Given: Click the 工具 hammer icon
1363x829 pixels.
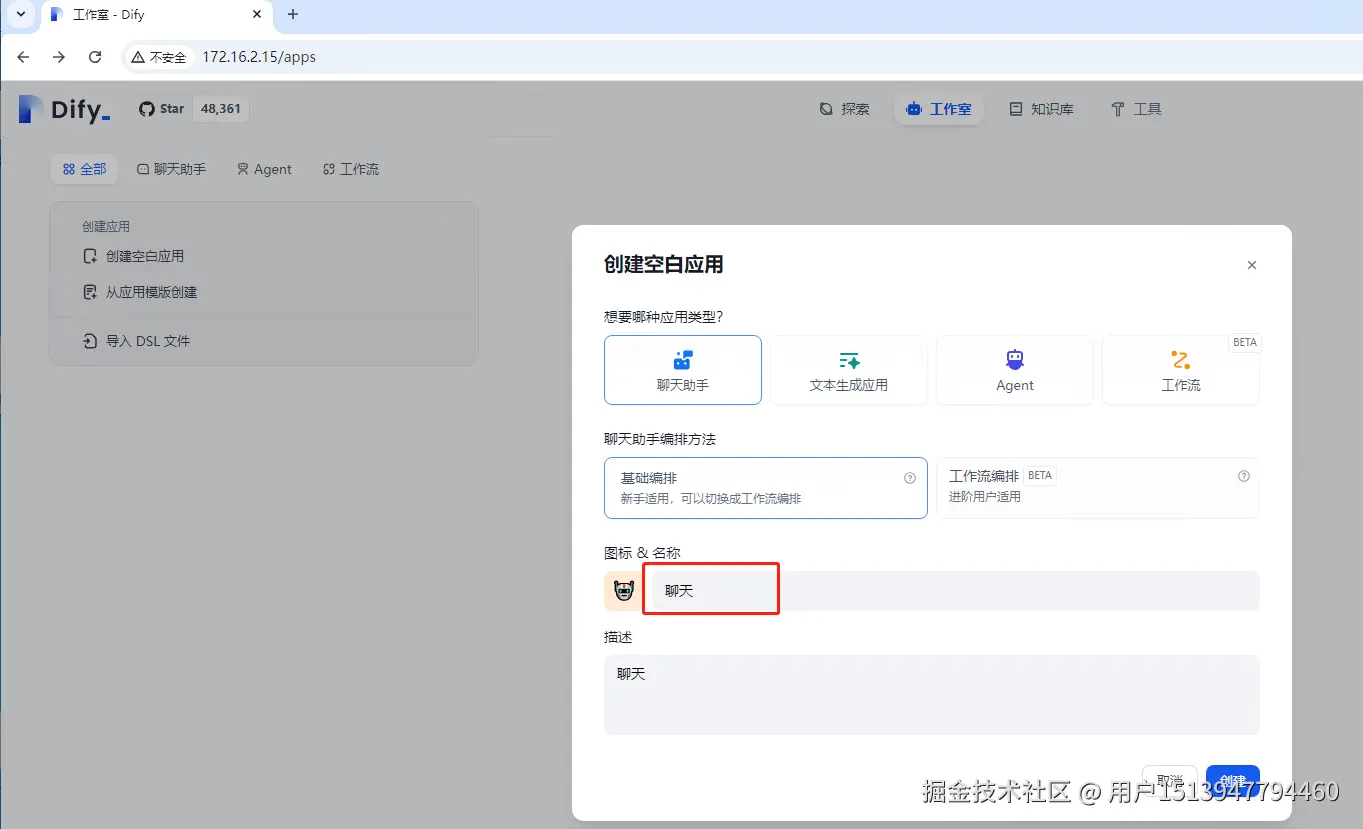Looking at the screenshot, I should click(1118, 109).
